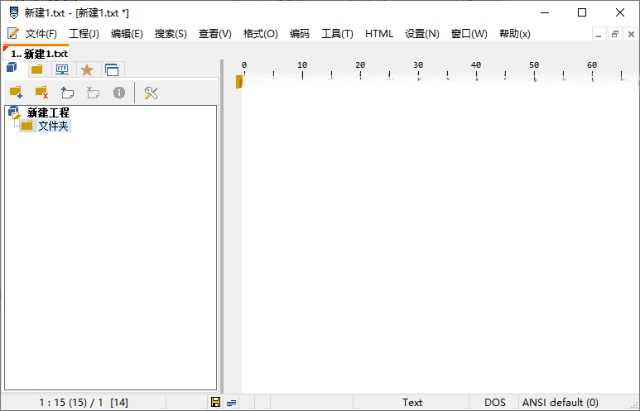640x411 pixels.
Task: Open the 搜索(S) menu
Action: [x=171, y=34]
